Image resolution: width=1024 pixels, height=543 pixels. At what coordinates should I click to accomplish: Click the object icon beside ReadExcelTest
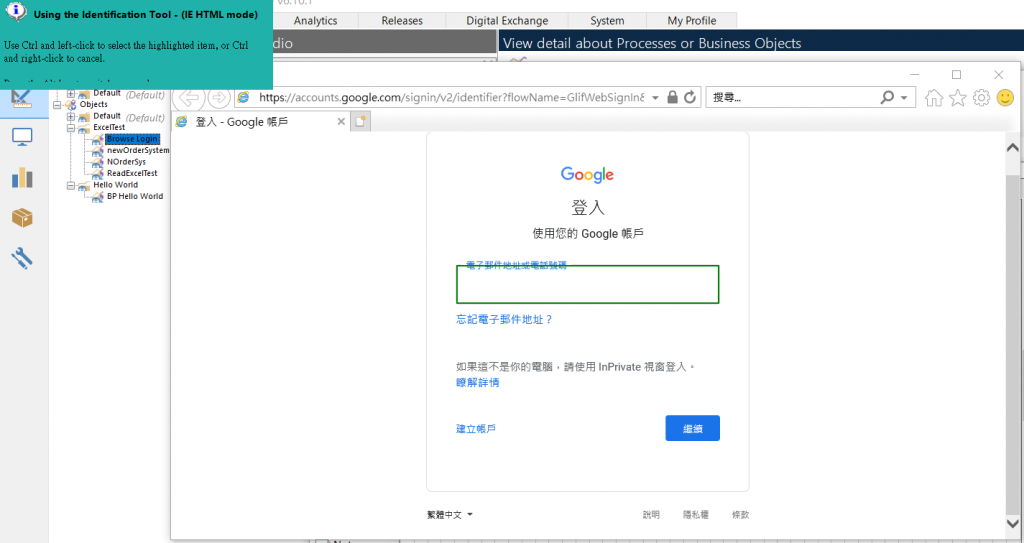97,173
